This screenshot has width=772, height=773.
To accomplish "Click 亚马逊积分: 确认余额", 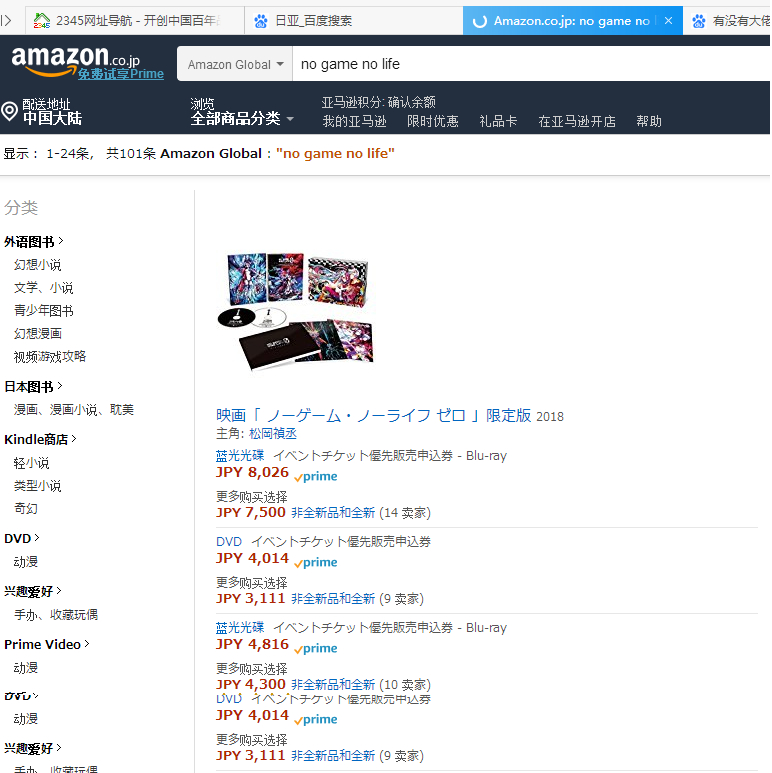I will [x=379, y=102].
